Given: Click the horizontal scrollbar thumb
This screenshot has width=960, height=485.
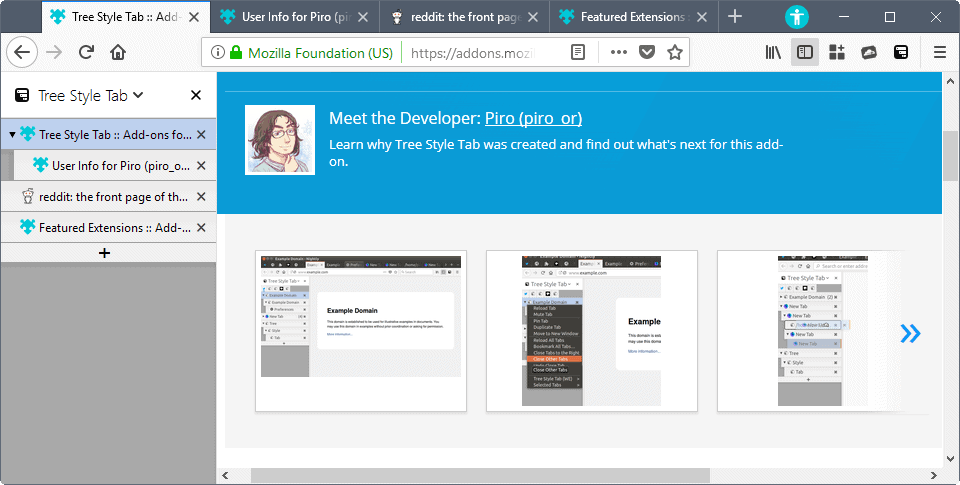Looking at the screenshot, I should pyautogui.click(x=480, y=475).
